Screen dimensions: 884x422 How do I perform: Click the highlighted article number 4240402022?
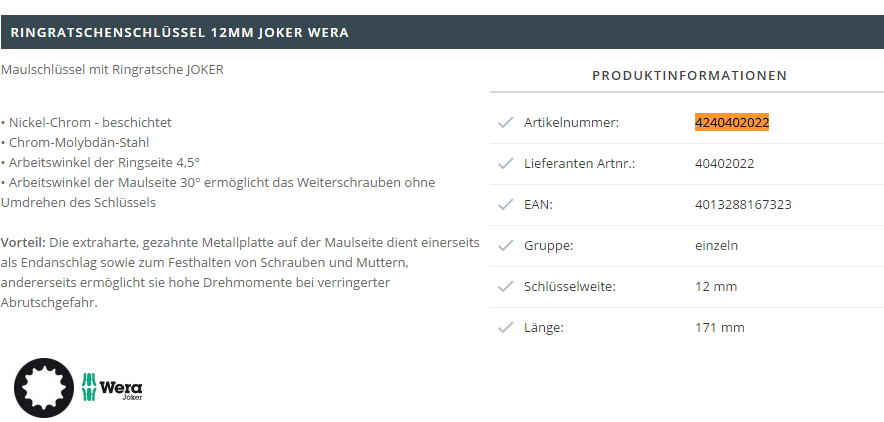[732, 122]
